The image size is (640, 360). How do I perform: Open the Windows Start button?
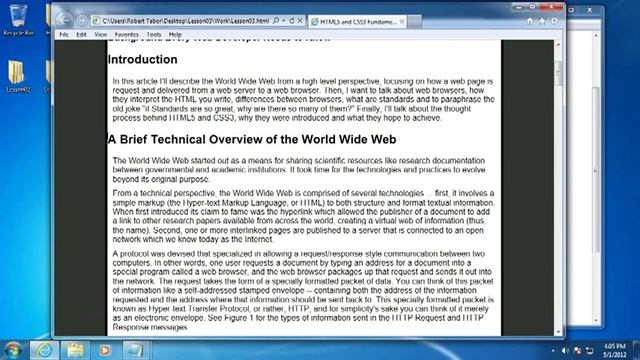[13, 350]
